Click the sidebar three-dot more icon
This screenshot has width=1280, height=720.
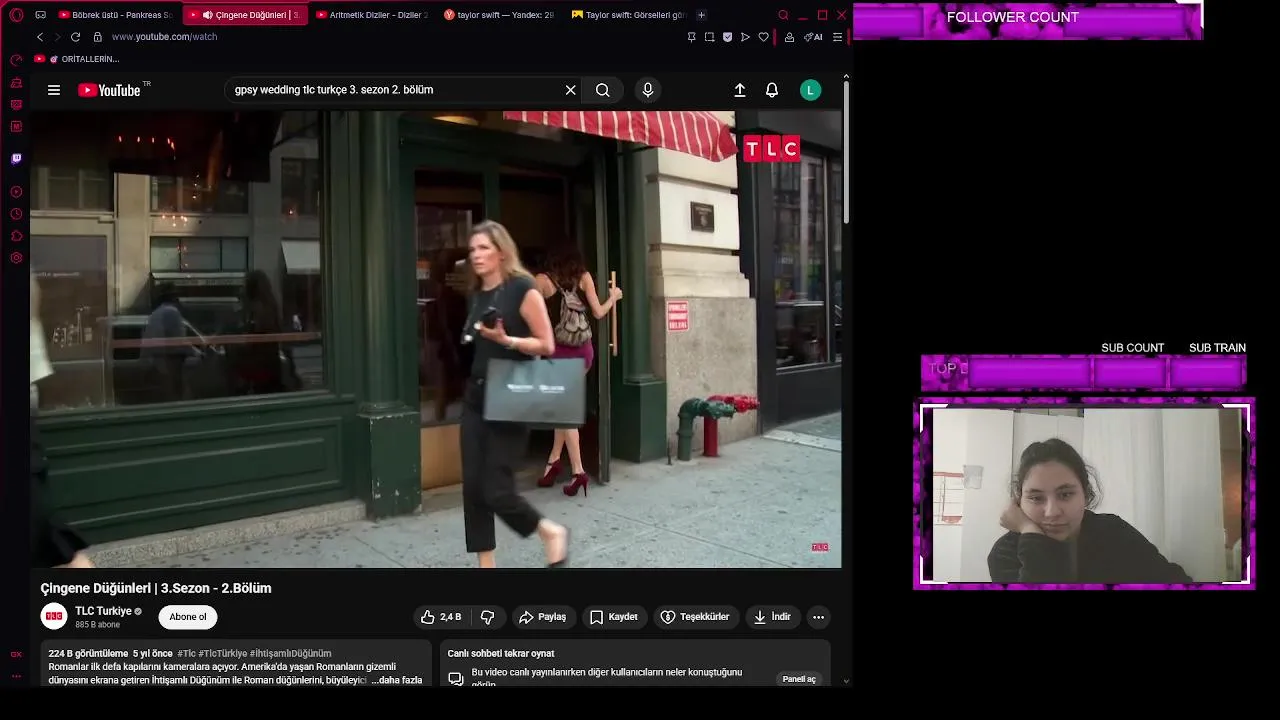point(16,677)
